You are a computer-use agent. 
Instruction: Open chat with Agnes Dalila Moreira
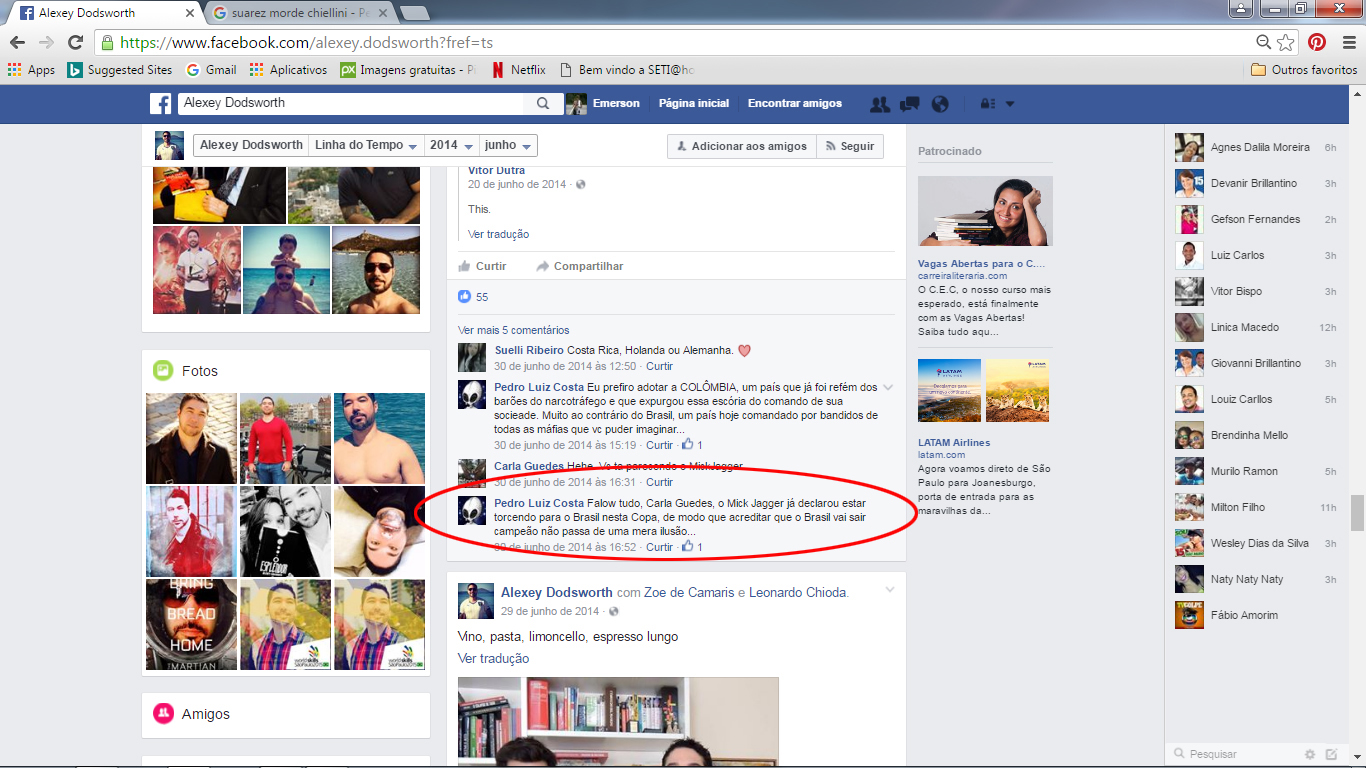coord(1256,147)
